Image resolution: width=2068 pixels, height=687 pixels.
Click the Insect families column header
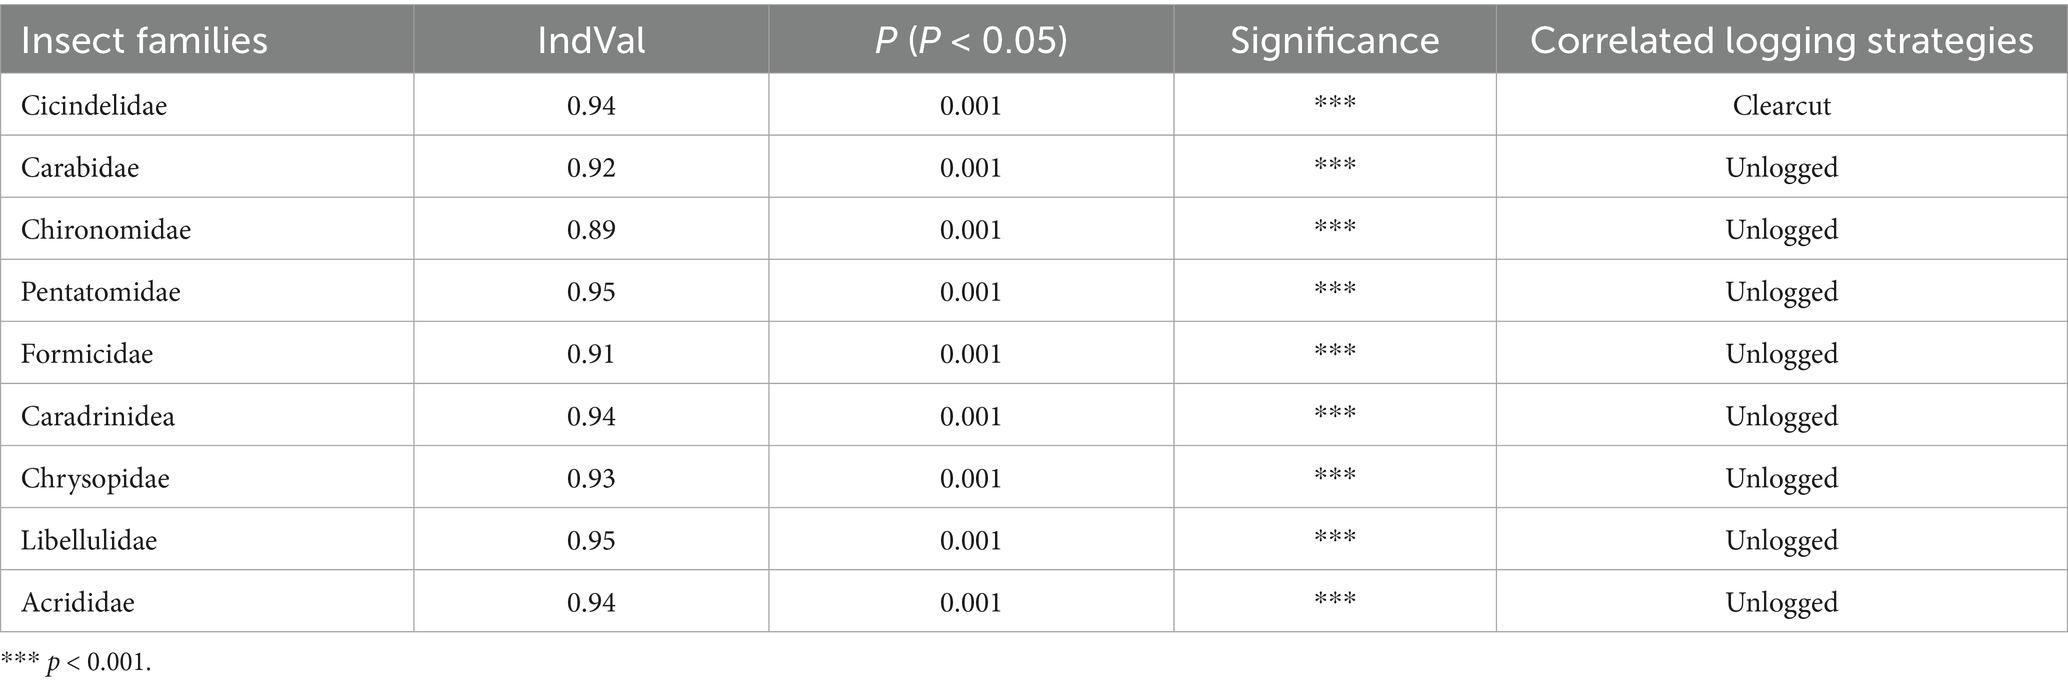tap(144, 41)
